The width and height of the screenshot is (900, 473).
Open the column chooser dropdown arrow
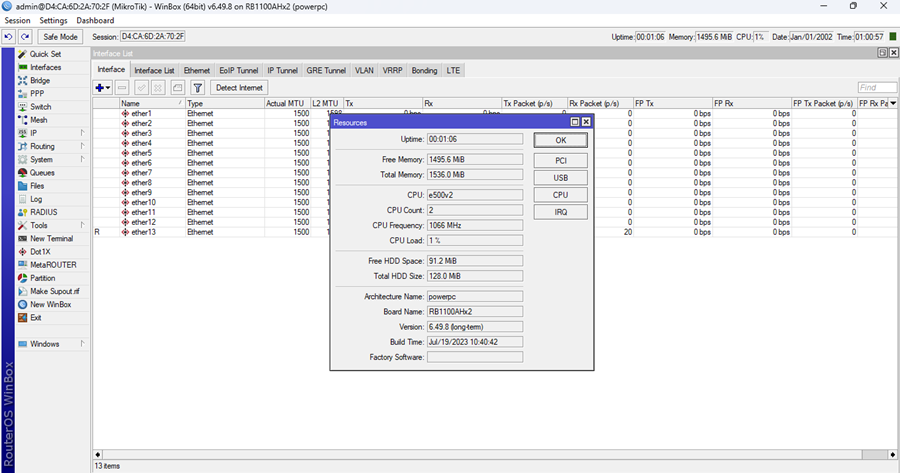click(x=893, y=103)
